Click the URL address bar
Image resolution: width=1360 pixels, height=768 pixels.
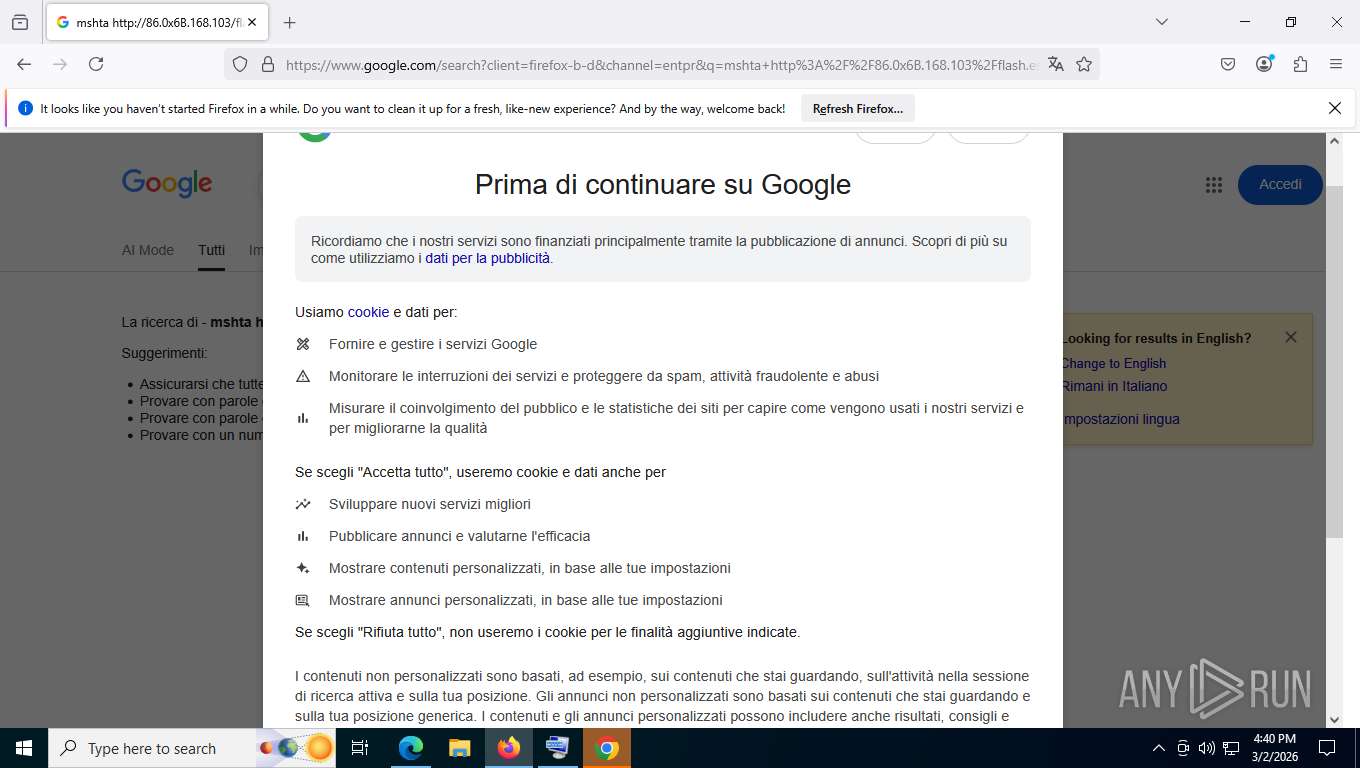pyautogui.click(x=660, y=64)
